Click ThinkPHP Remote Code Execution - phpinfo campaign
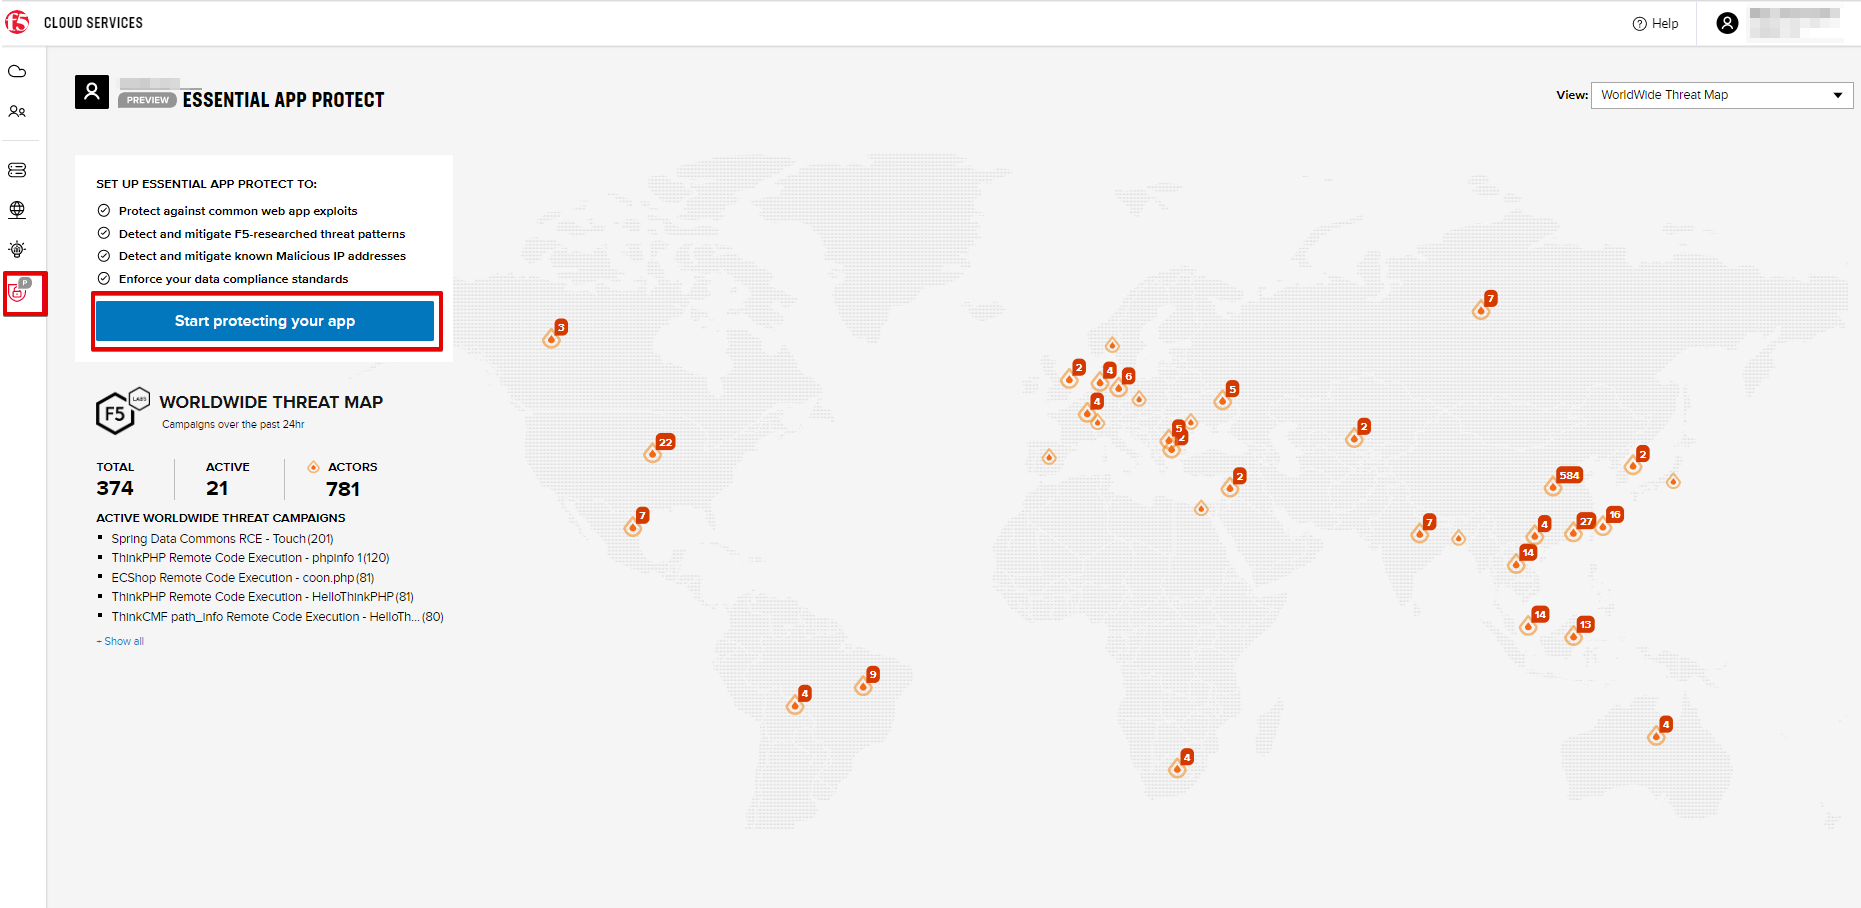Screen dimensions: 1861x908 250,558
